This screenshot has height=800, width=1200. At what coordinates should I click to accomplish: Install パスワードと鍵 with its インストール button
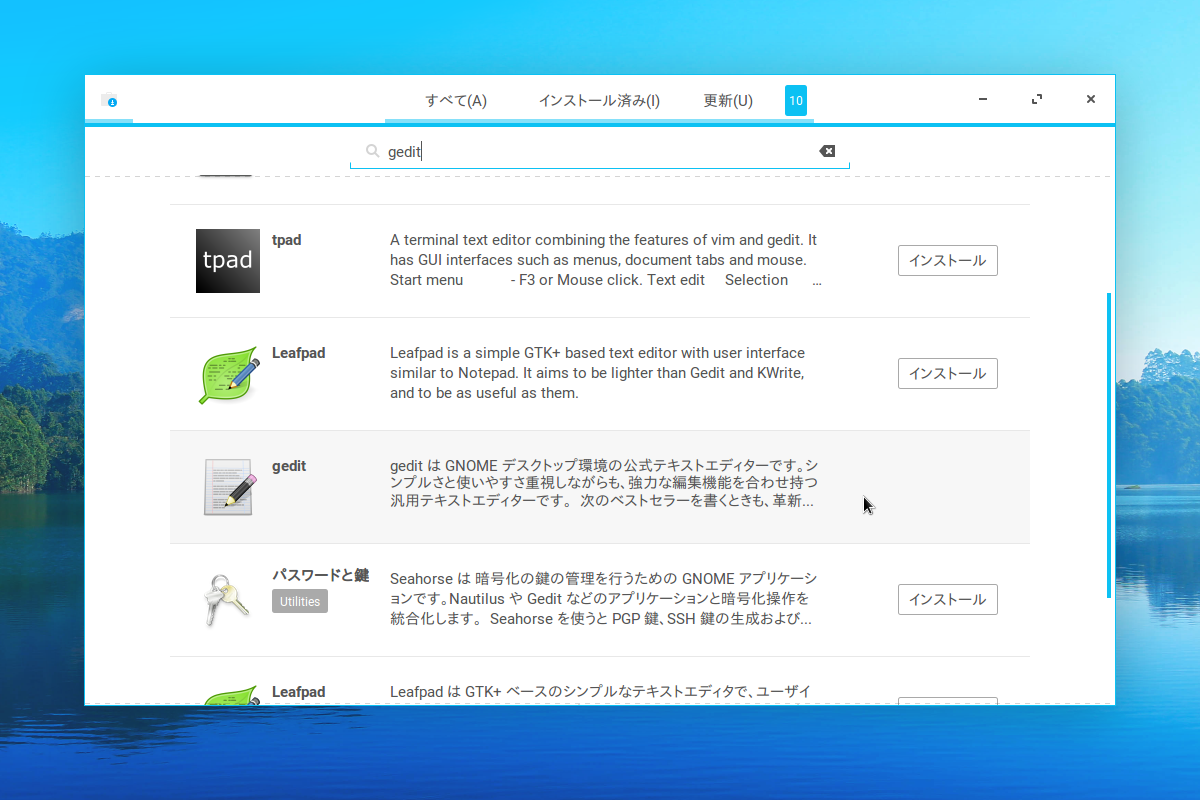947,600
